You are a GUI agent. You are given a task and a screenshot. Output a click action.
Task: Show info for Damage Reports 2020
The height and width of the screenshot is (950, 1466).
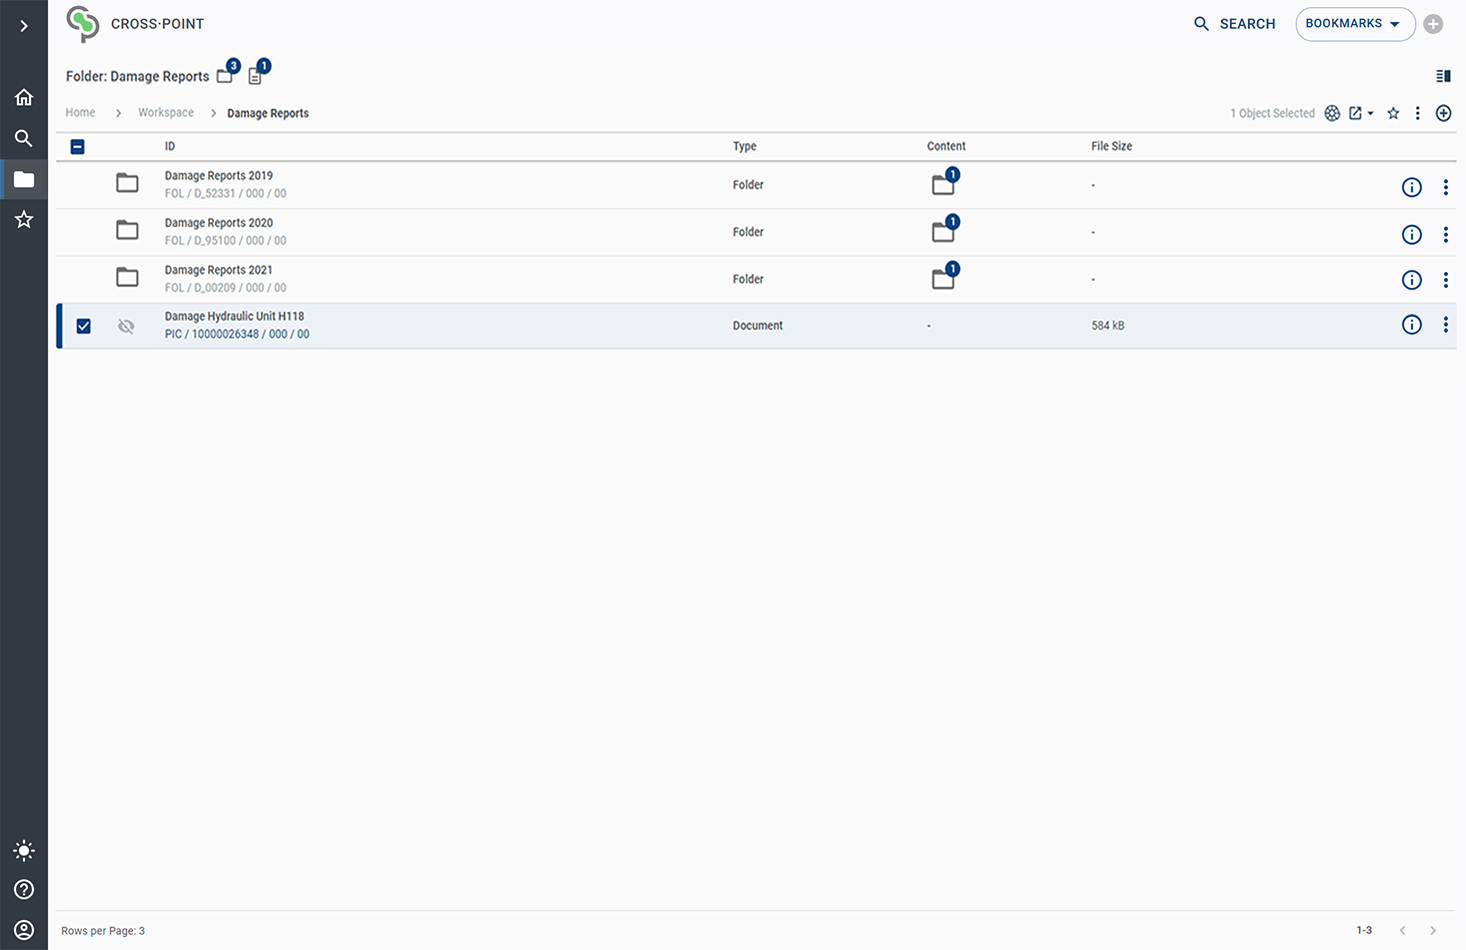click(1411, 234)
